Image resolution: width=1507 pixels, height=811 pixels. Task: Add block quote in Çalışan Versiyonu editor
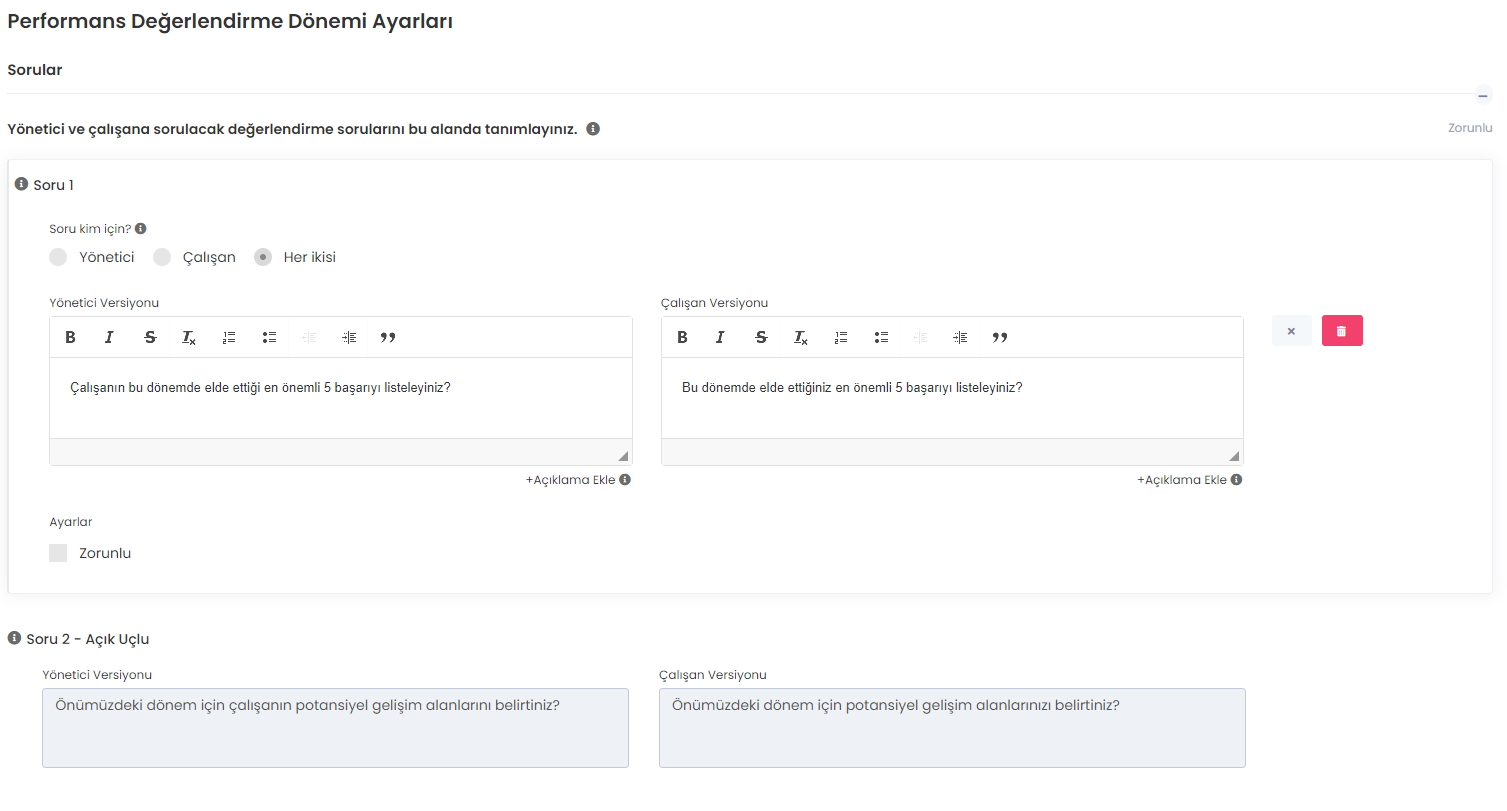(1000, 338)
